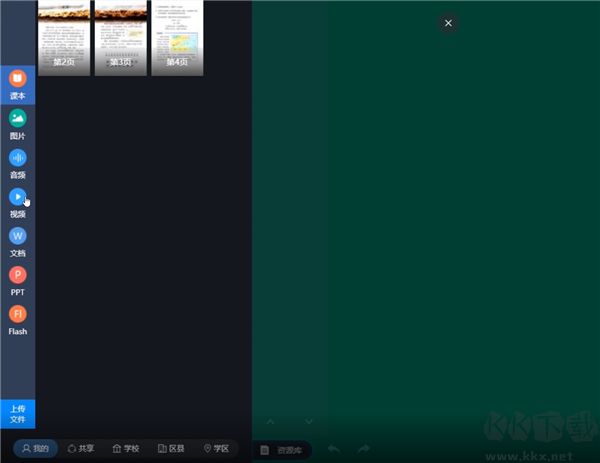The width and height of the screenshot is (600, 463).
Task: Click the 上传文件 upload button
Action: click(18, 414)
